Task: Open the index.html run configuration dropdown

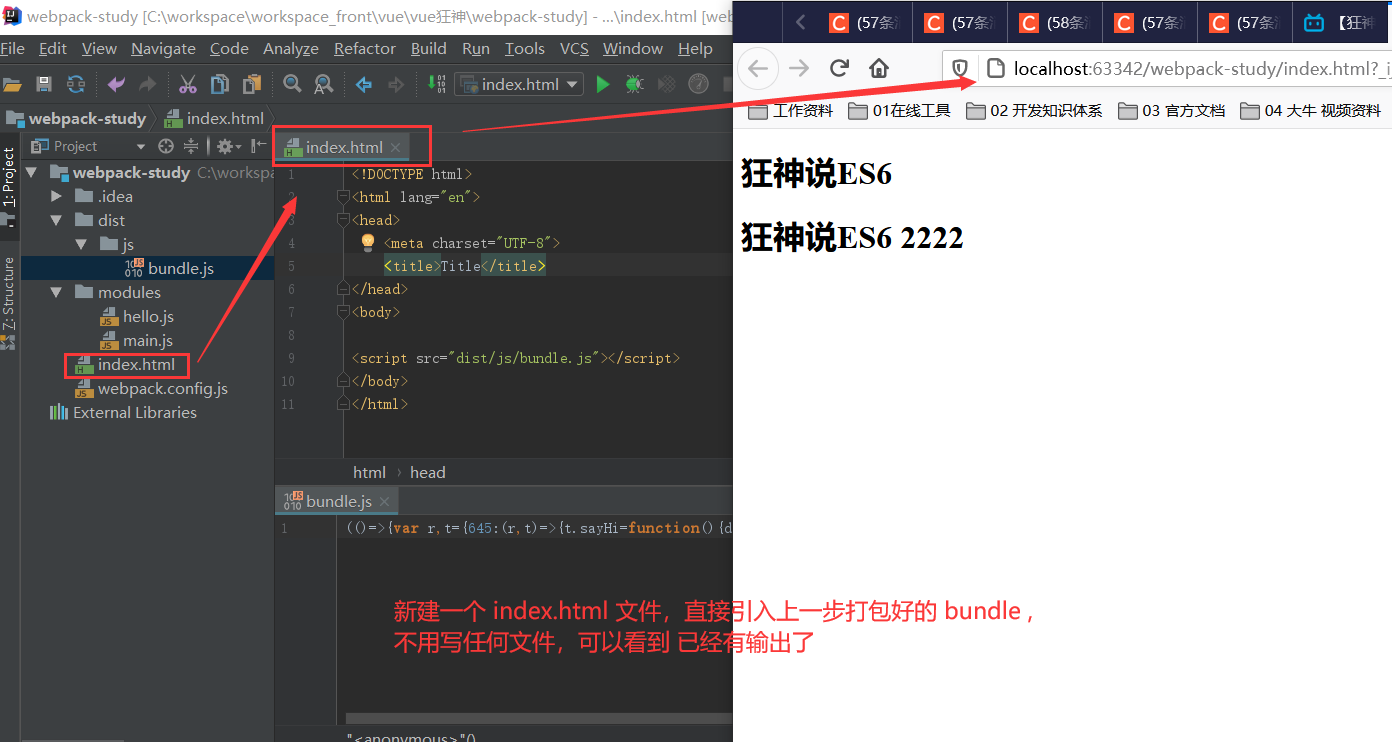Action: pyautogui.click(x=519, y=84)
